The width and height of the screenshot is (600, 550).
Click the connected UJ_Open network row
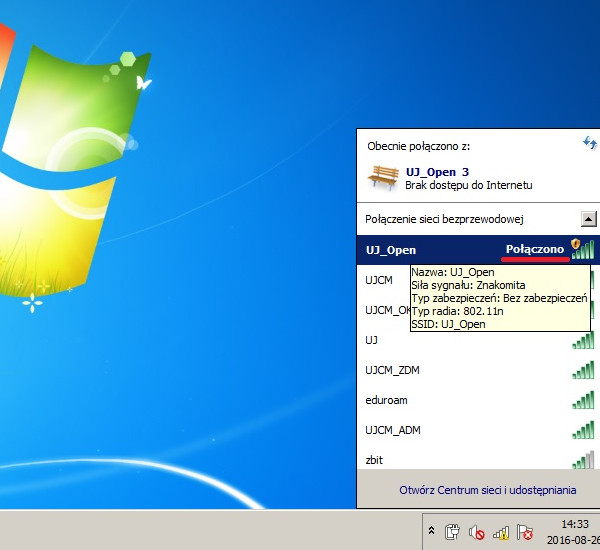(450, 249)
